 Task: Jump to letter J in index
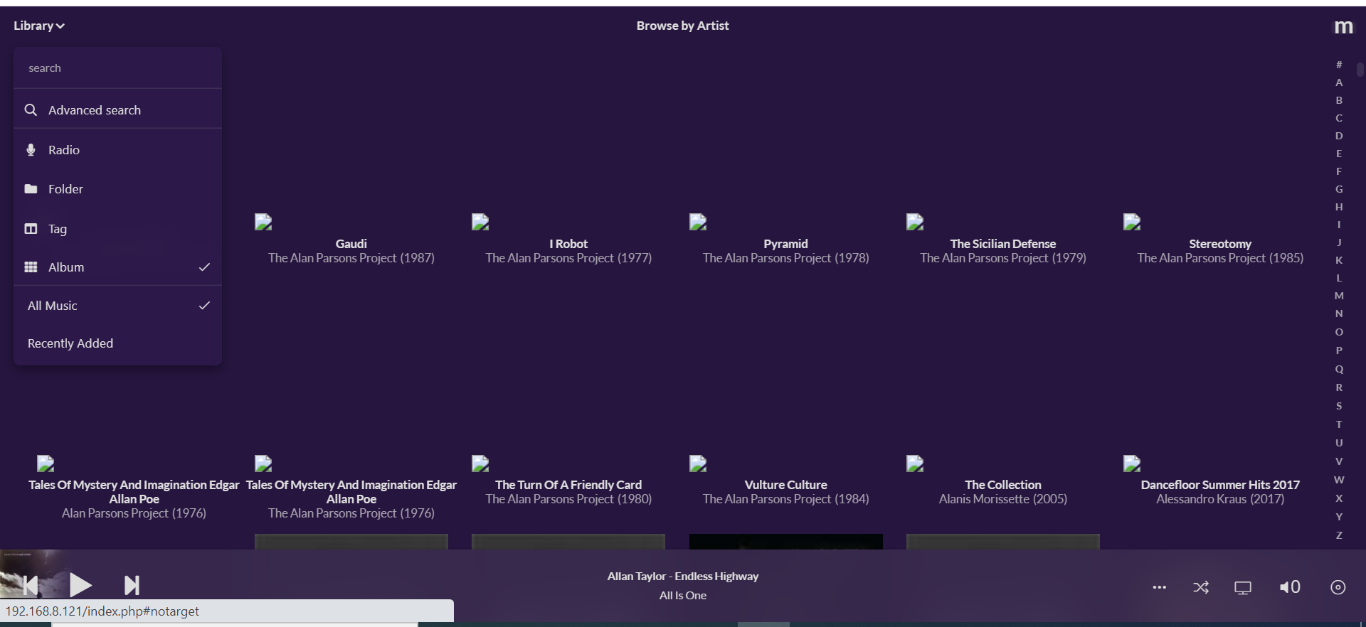click(x=1339, y=242)
